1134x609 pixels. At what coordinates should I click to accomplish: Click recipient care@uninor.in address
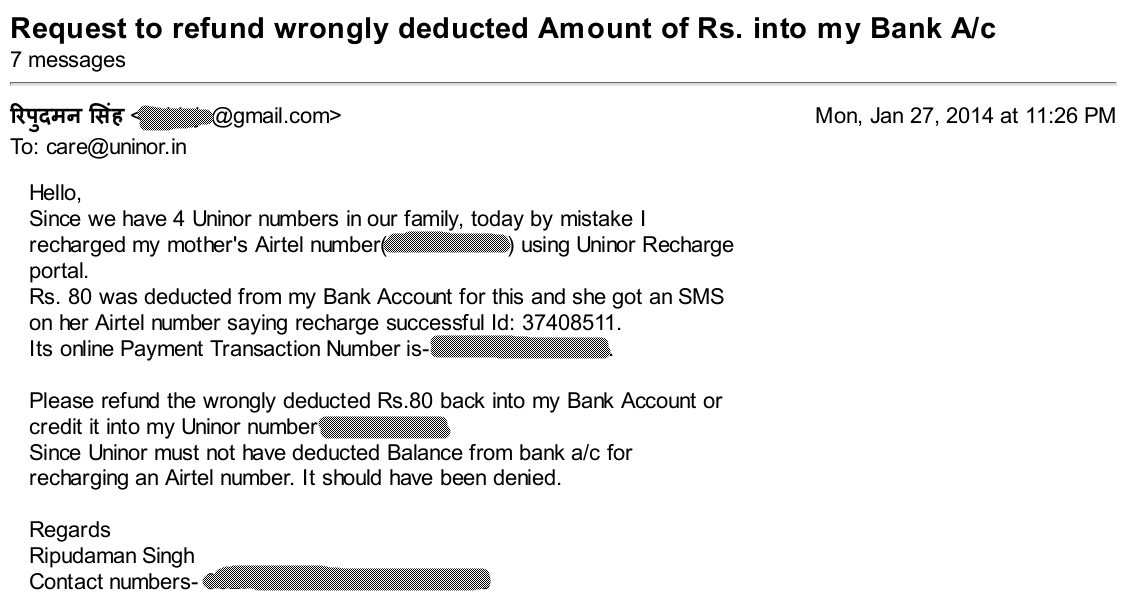116,147
